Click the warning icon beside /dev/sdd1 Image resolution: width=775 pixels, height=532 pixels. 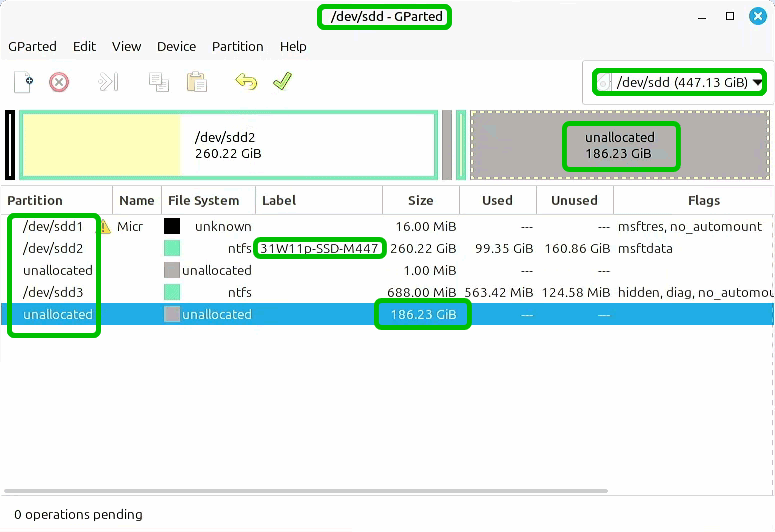[x=103, y=227]
